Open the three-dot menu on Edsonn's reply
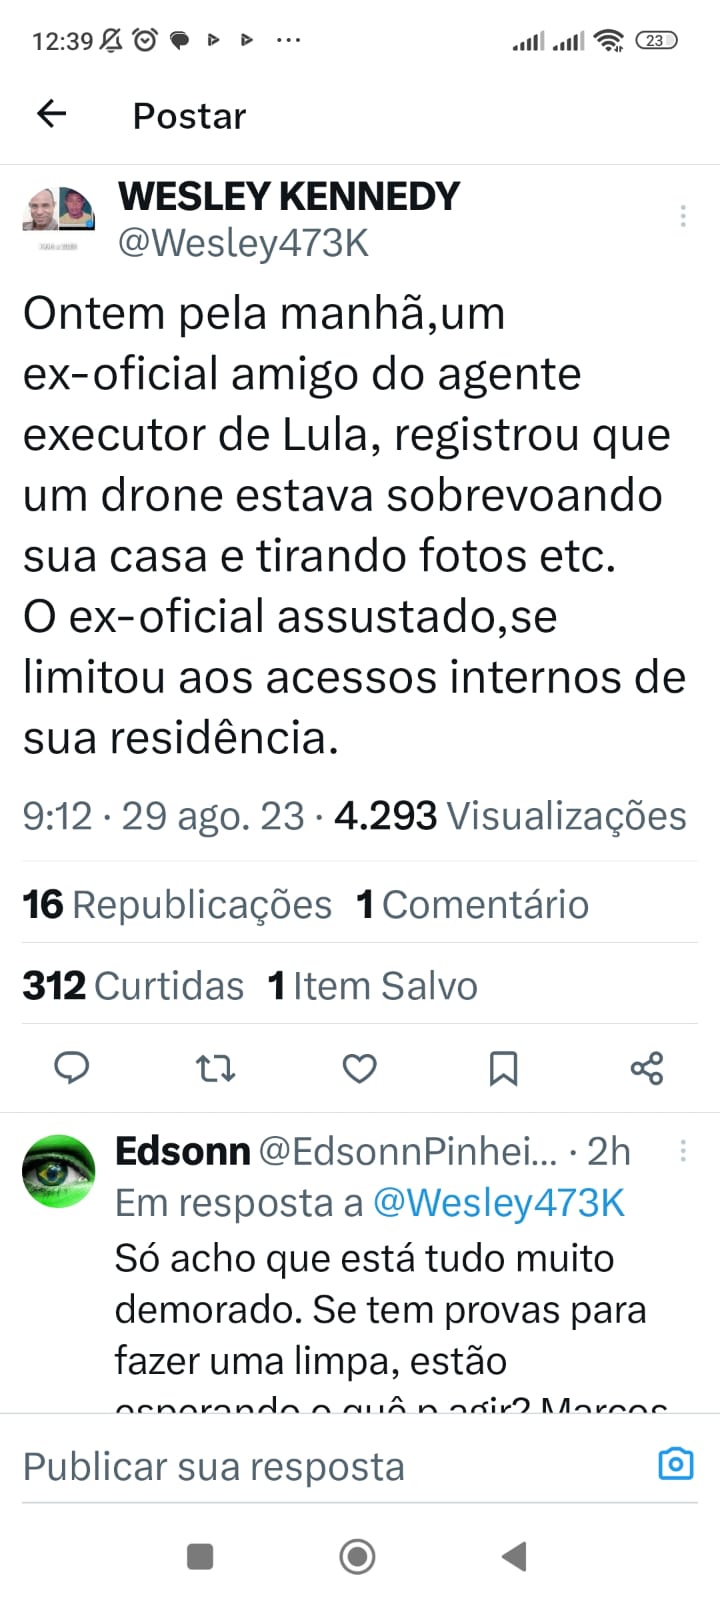The height and width of the screenshot is (1600, 720). point(683,1151)
